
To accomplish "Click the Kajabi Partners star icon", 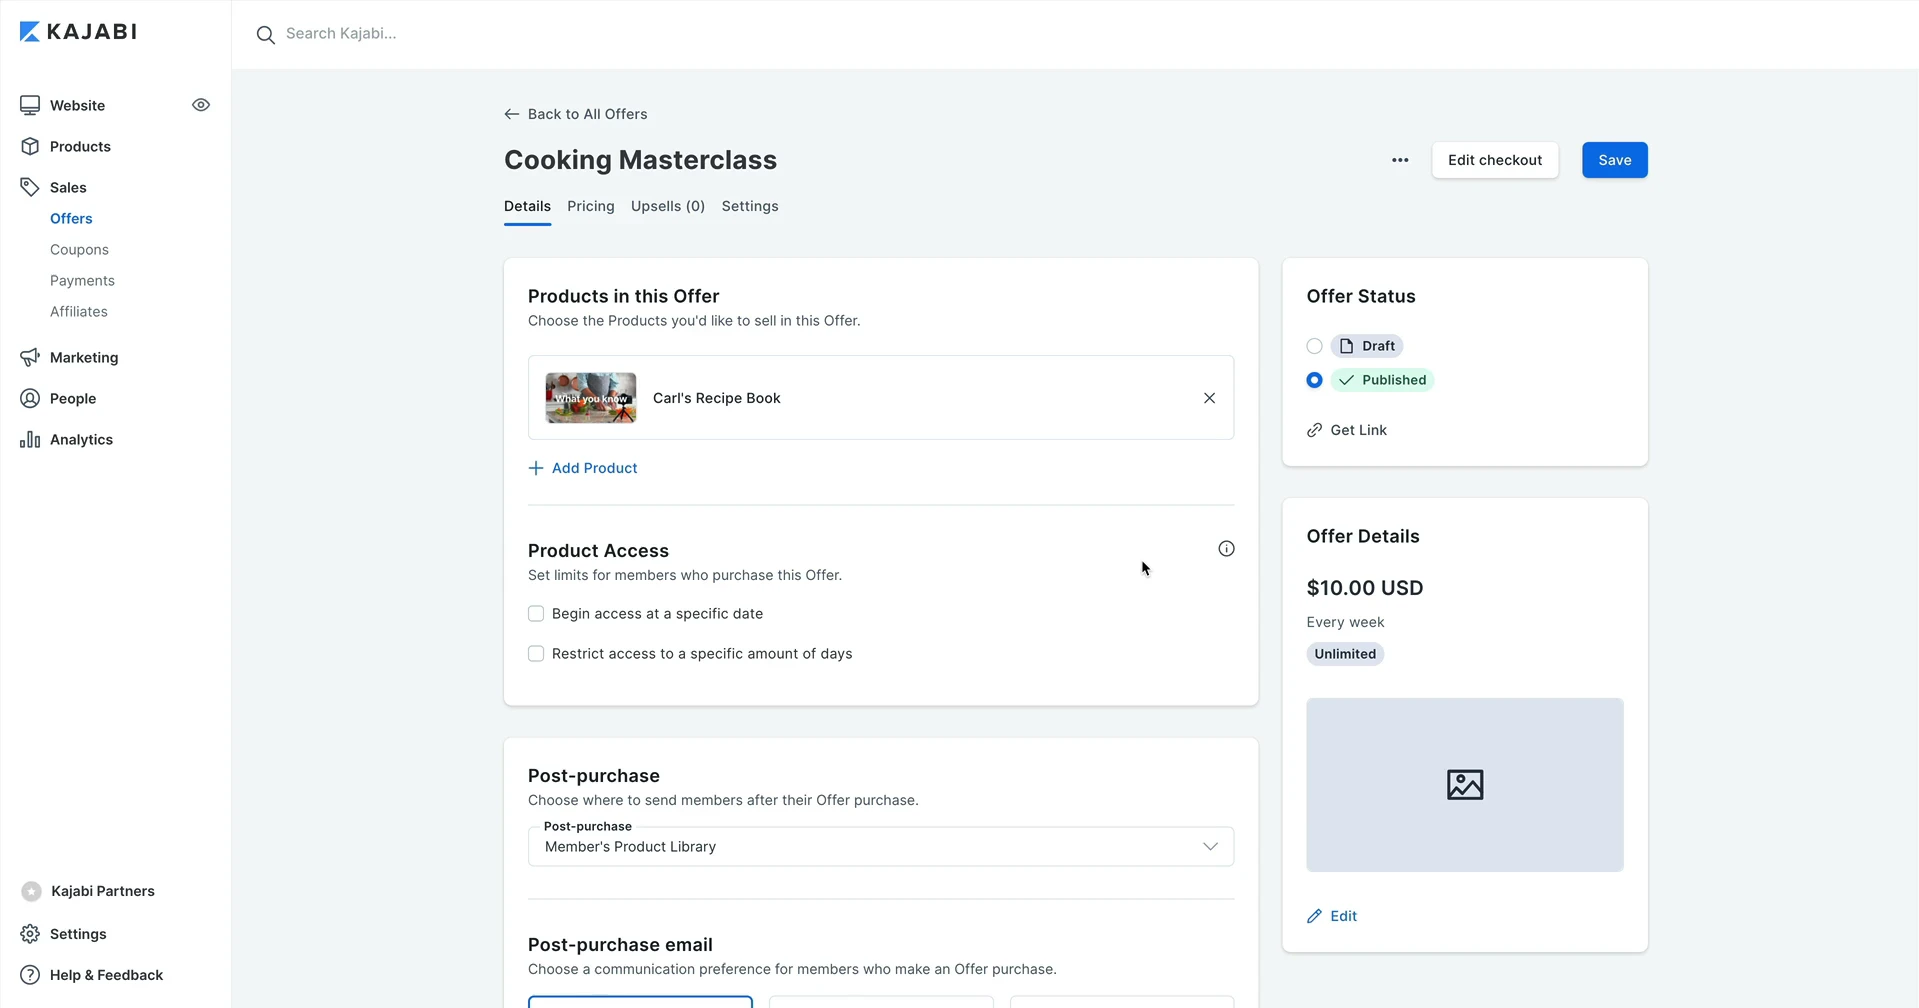I will [31, 891].
